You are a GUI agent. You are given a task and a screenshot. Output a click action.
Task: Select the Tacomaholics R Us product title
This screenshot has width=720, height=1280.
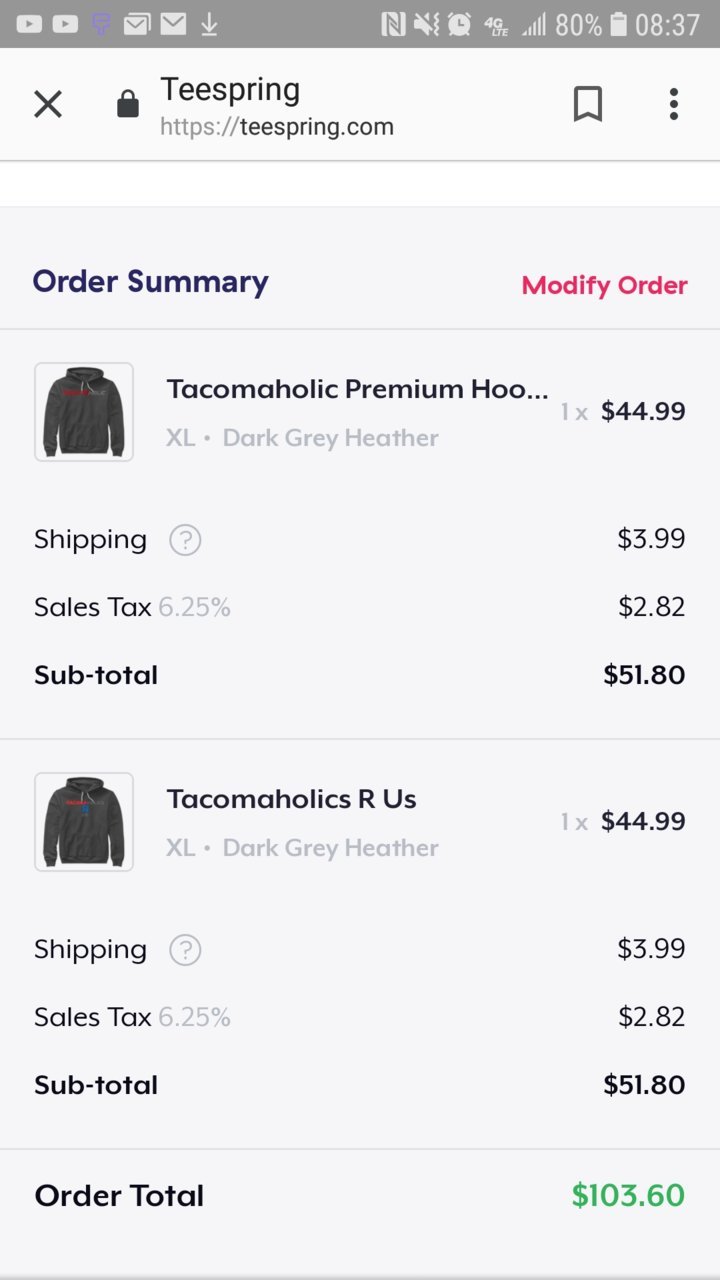point(291,798)
